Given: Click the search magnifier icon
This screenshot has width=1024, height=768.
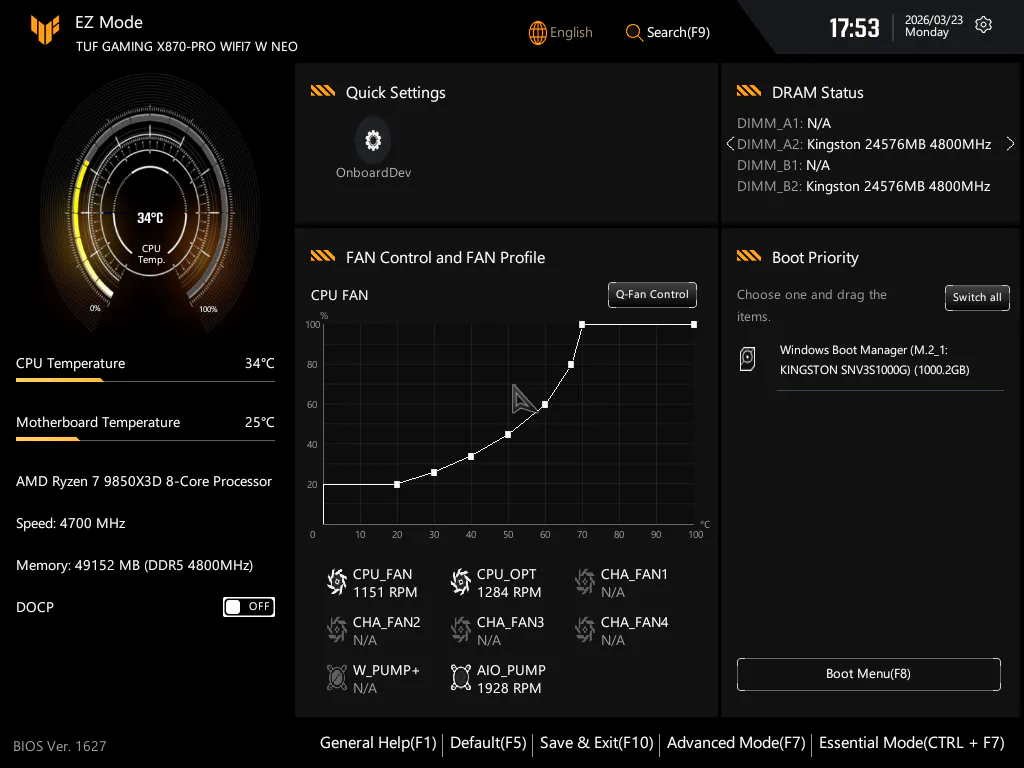Looking at the screenshot, I should tap(633, 32).
